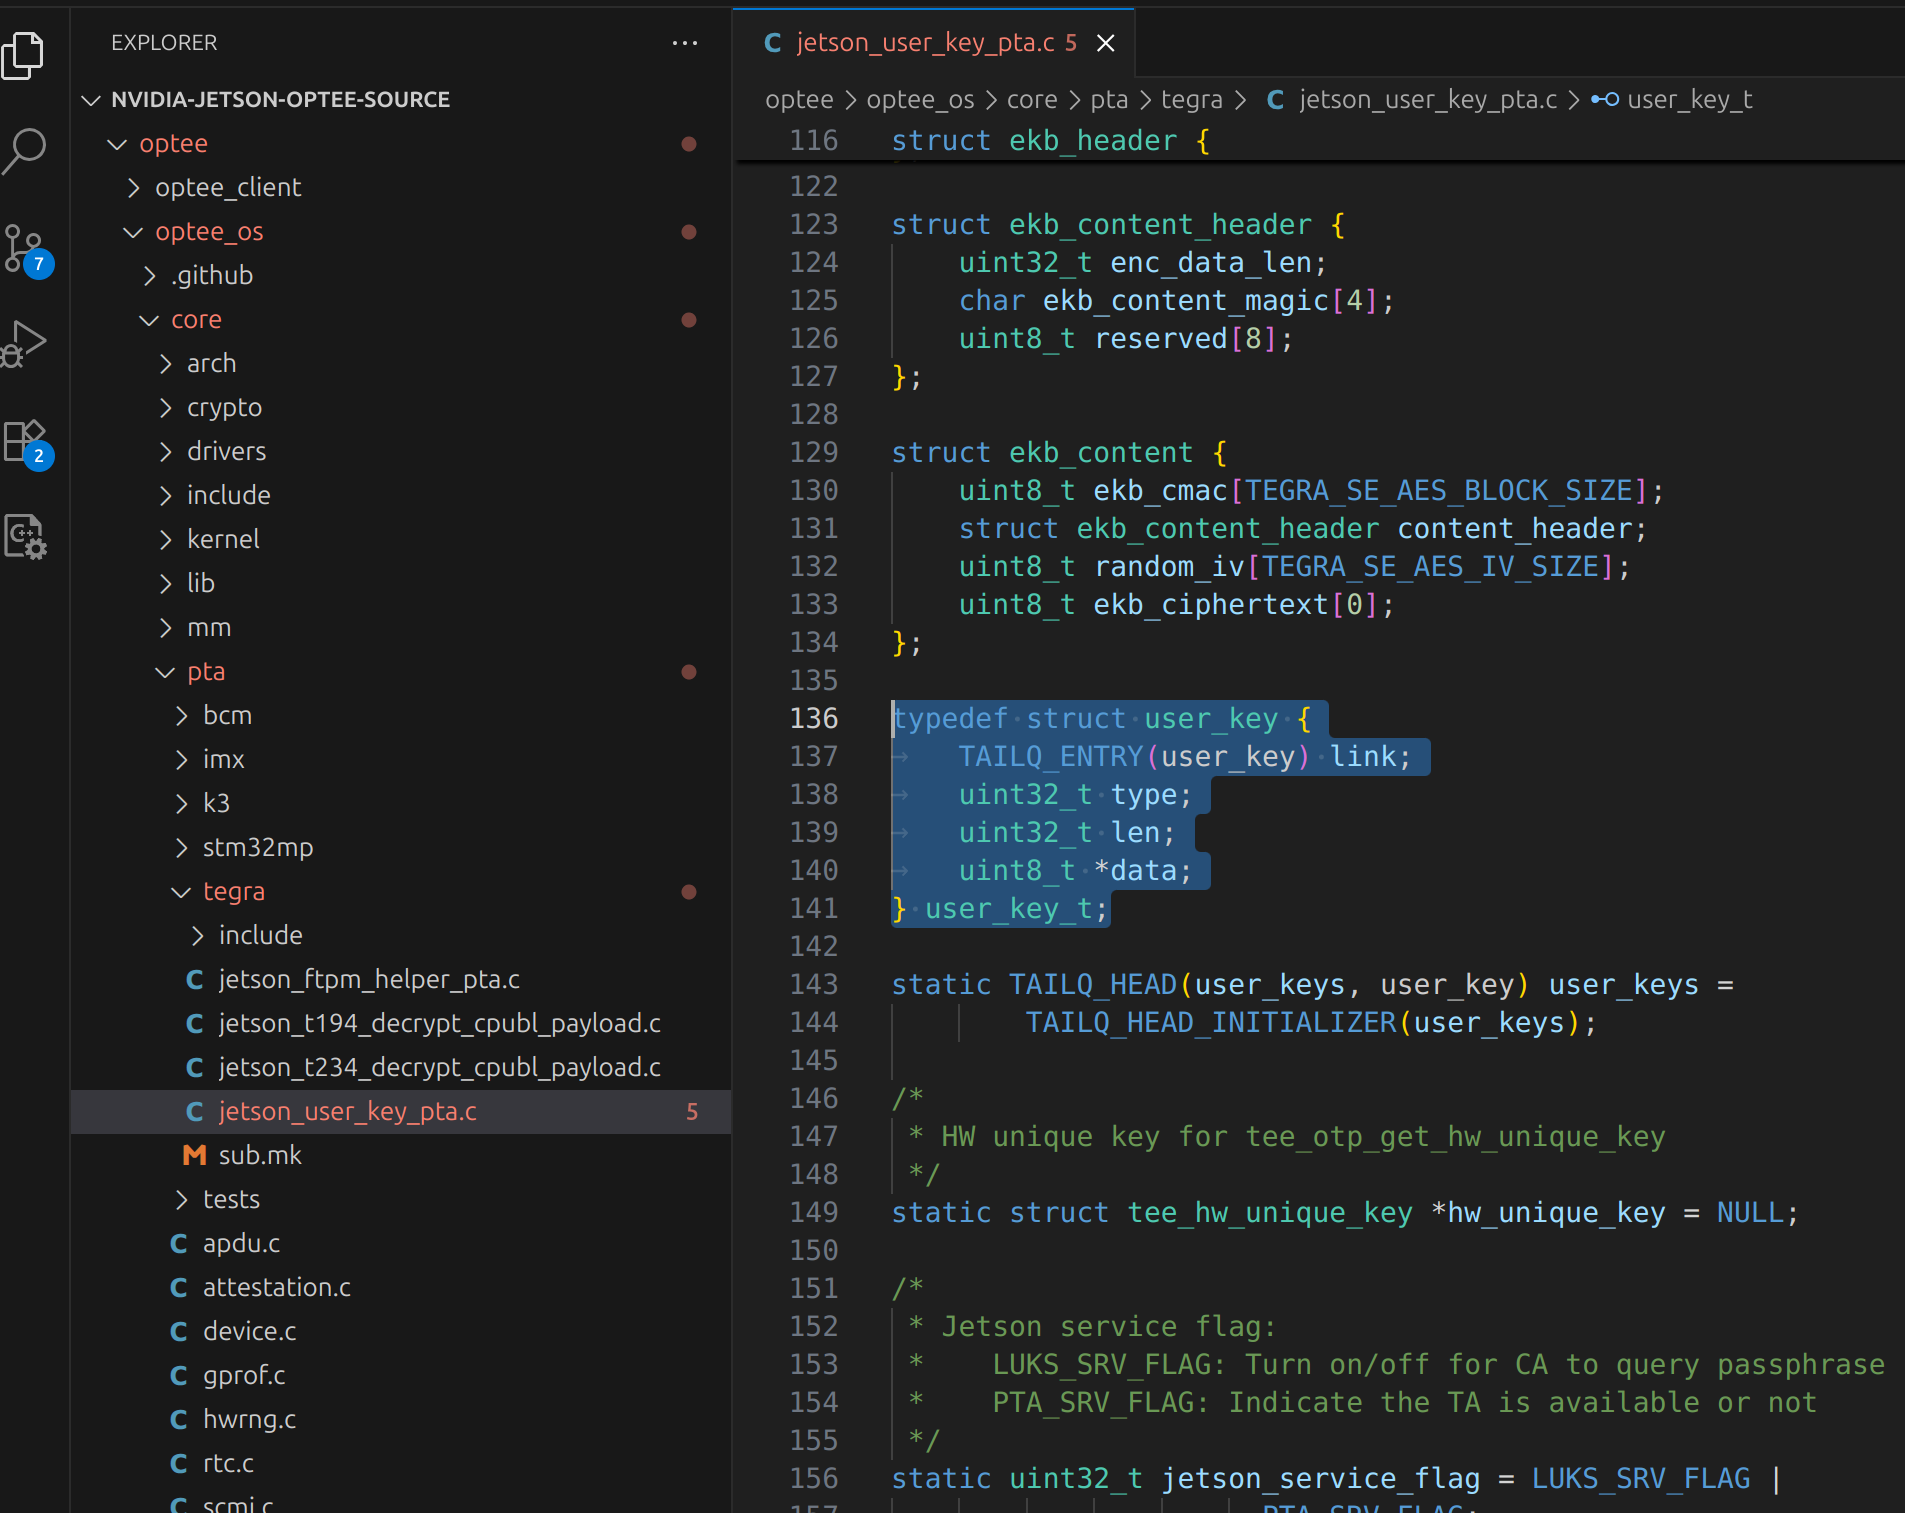Screen dimensions: 1905x1513
Task: Expand the mm folder
Action: click(x=165, y=628)
